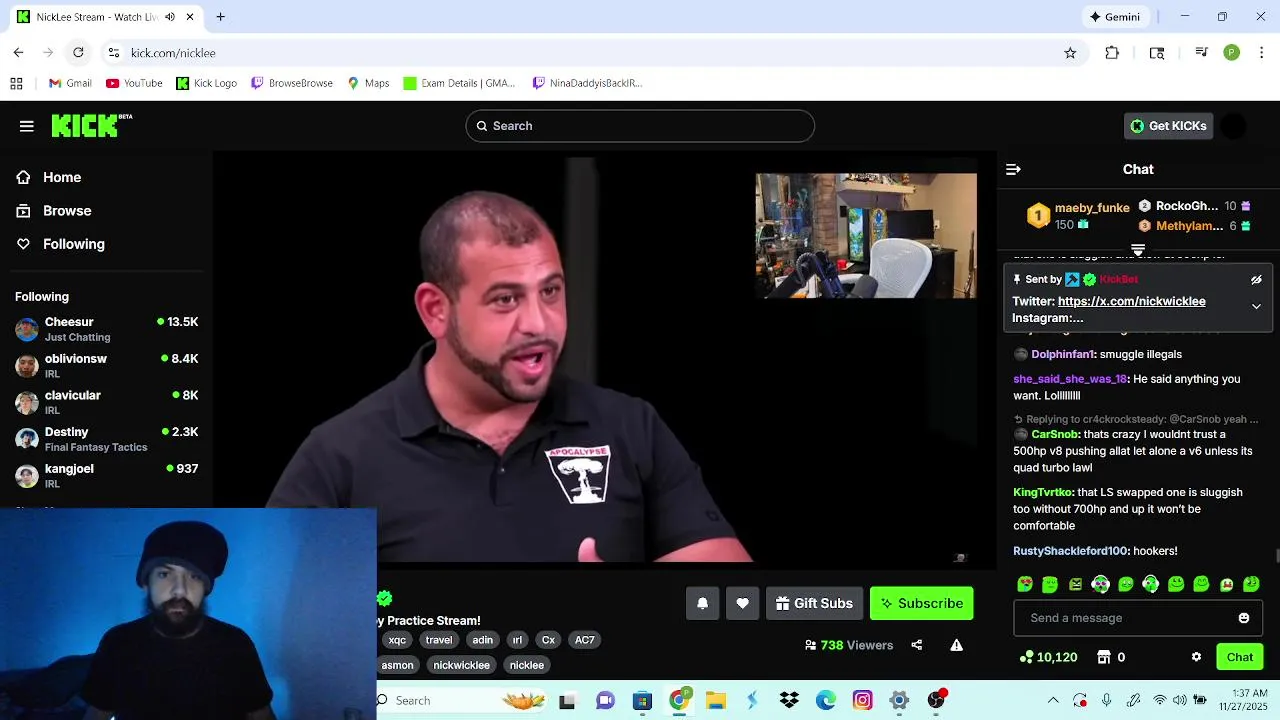Click maeby_funke top gifter name

1092,208
